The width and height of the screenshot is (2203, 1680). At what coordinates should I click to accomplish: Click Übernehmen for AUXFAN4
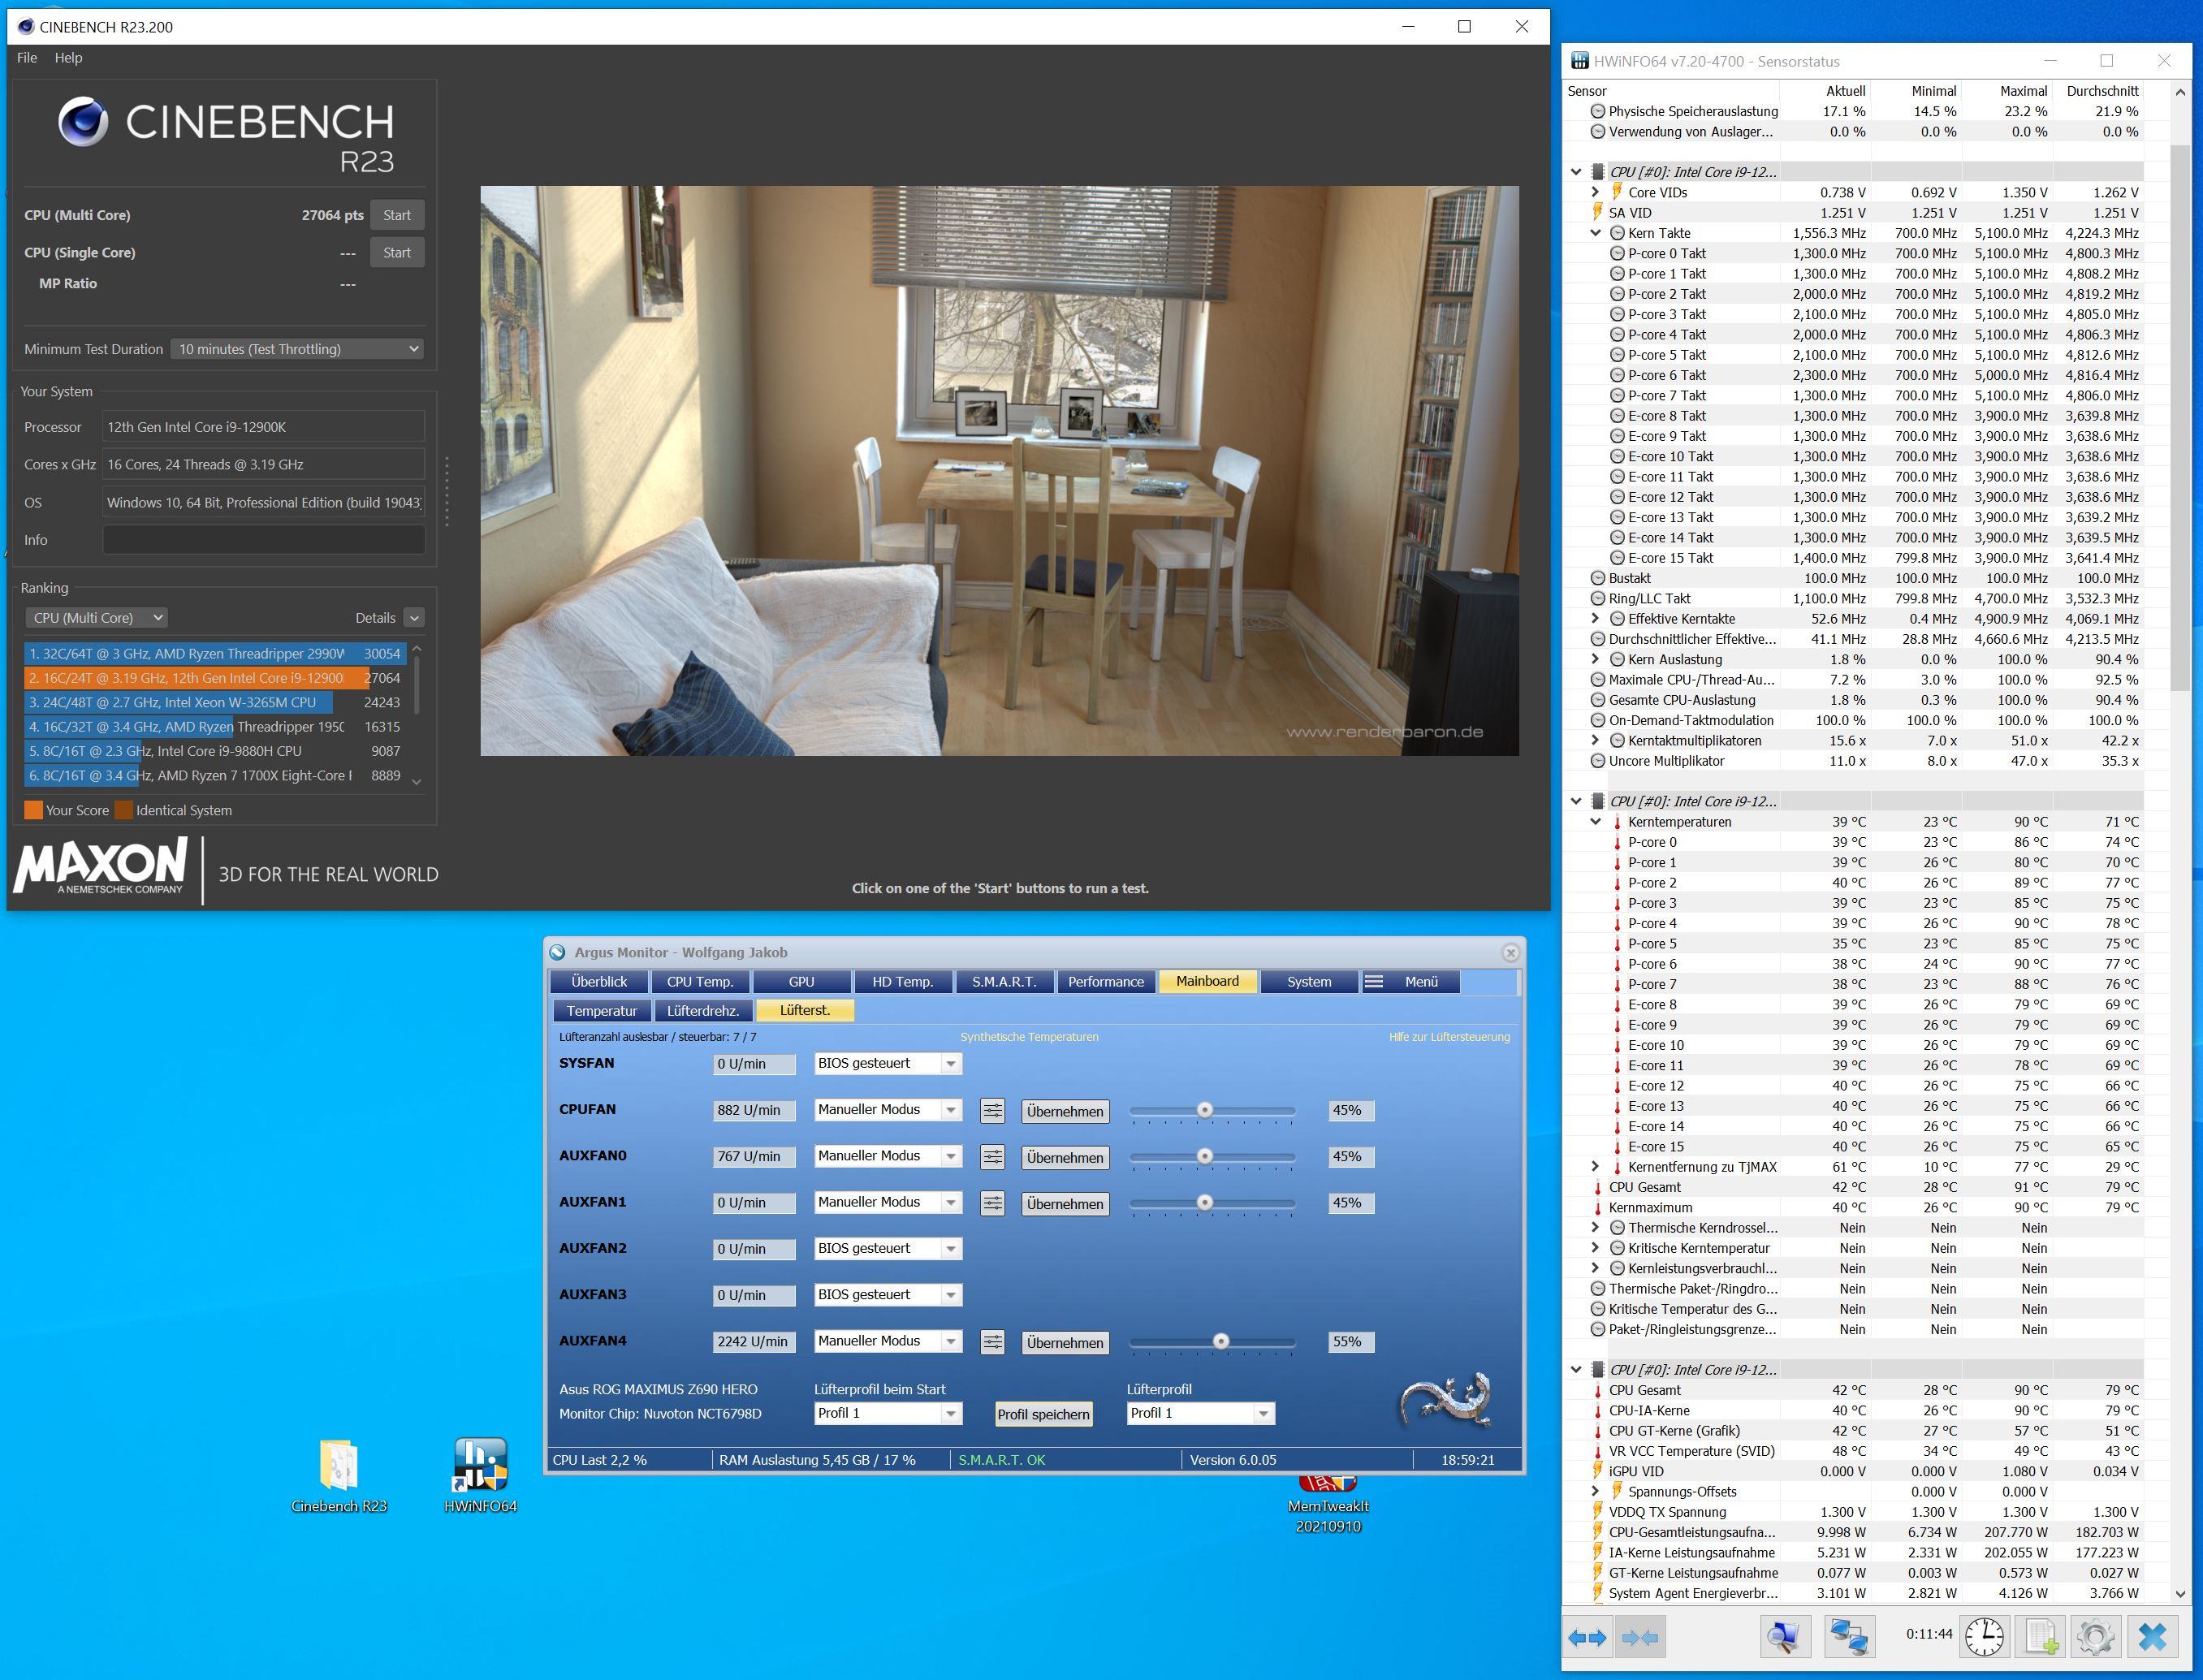point(1065,1343)
